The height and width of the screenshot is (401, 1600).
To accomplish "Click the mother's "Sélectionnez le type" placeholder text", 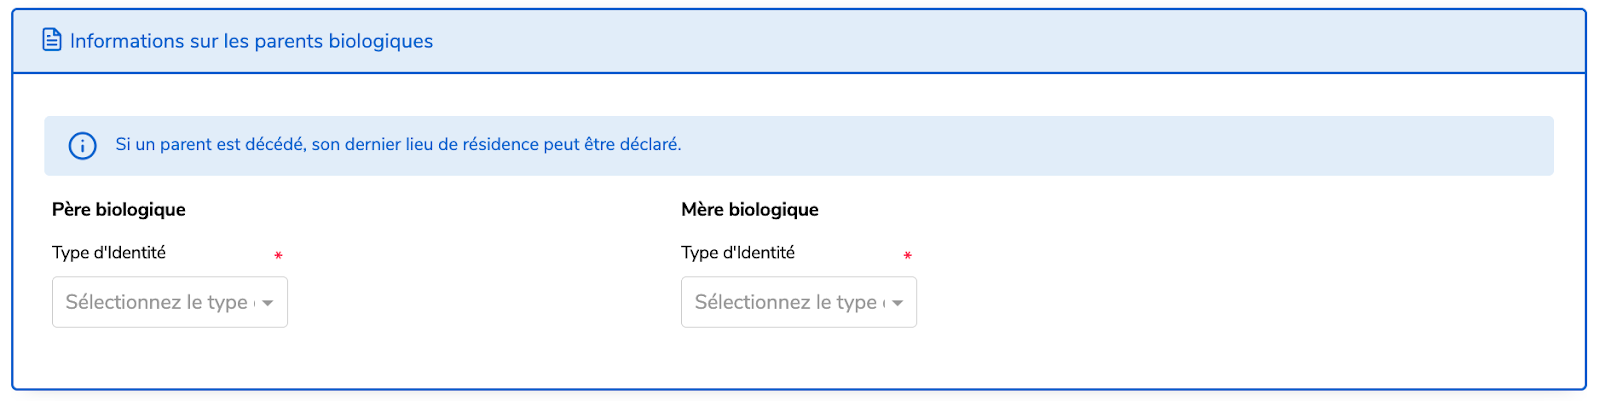I will click(787, 302).
